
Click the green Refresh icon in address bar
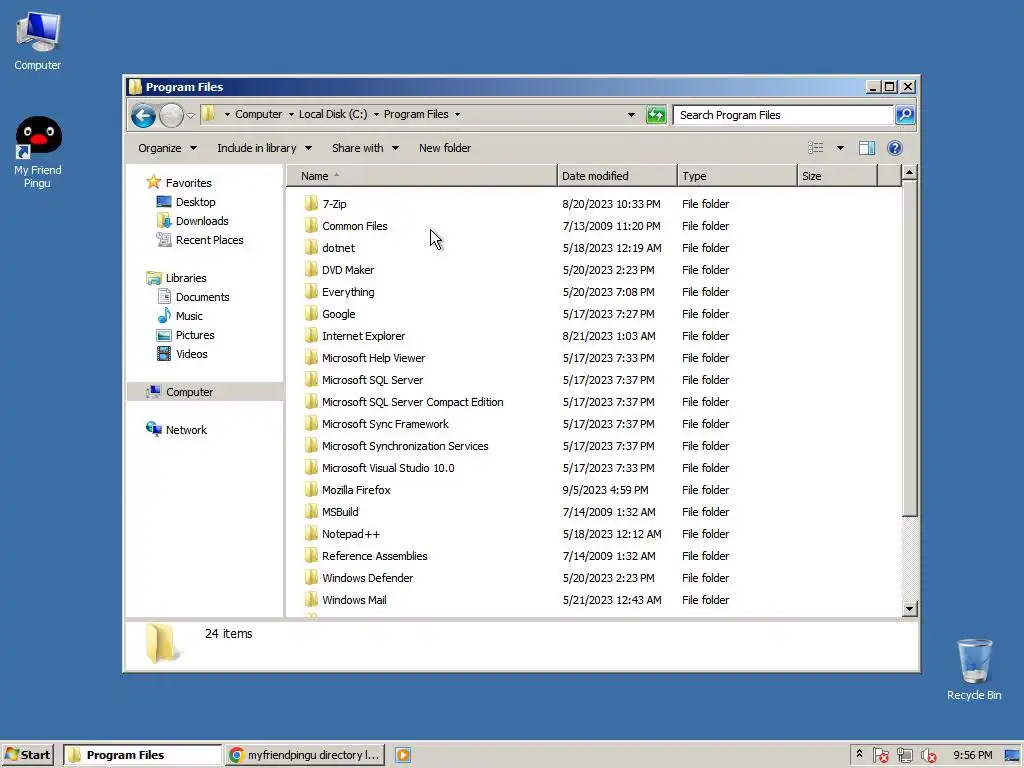656,115
